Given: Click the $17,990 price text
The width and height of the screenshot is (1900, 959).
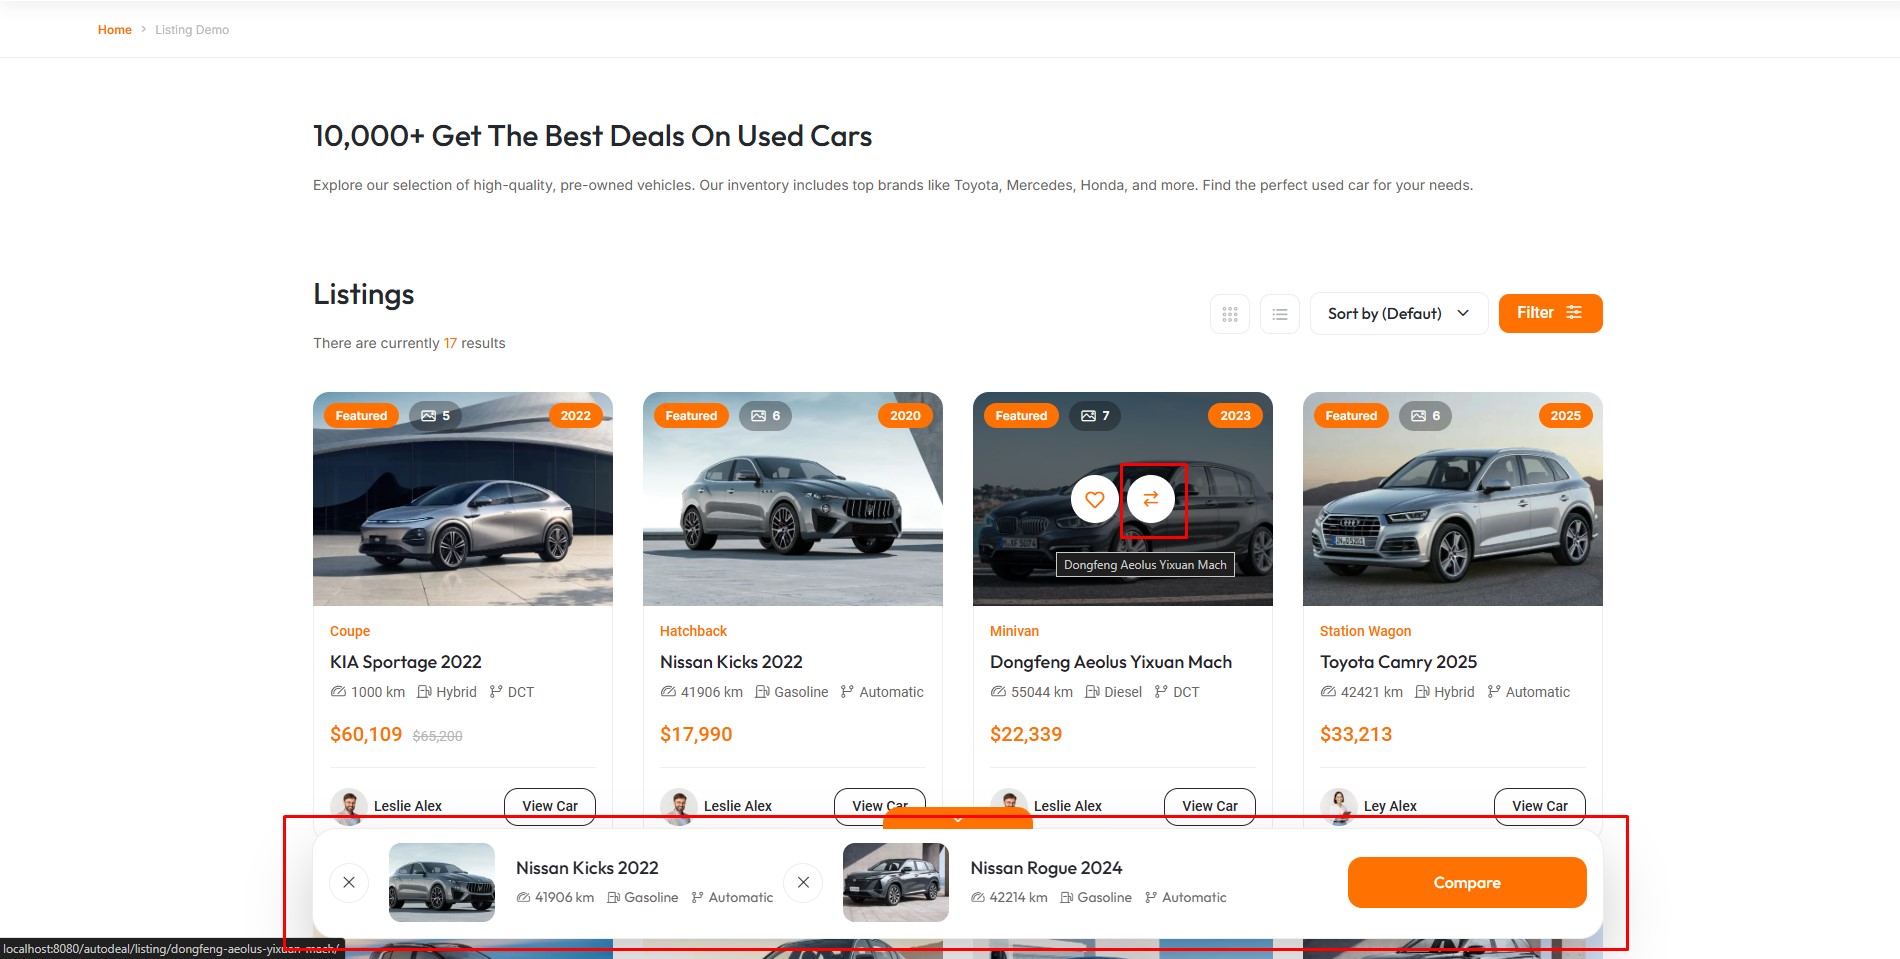Looking at the screenshot, I should click(x=696, y=735).
